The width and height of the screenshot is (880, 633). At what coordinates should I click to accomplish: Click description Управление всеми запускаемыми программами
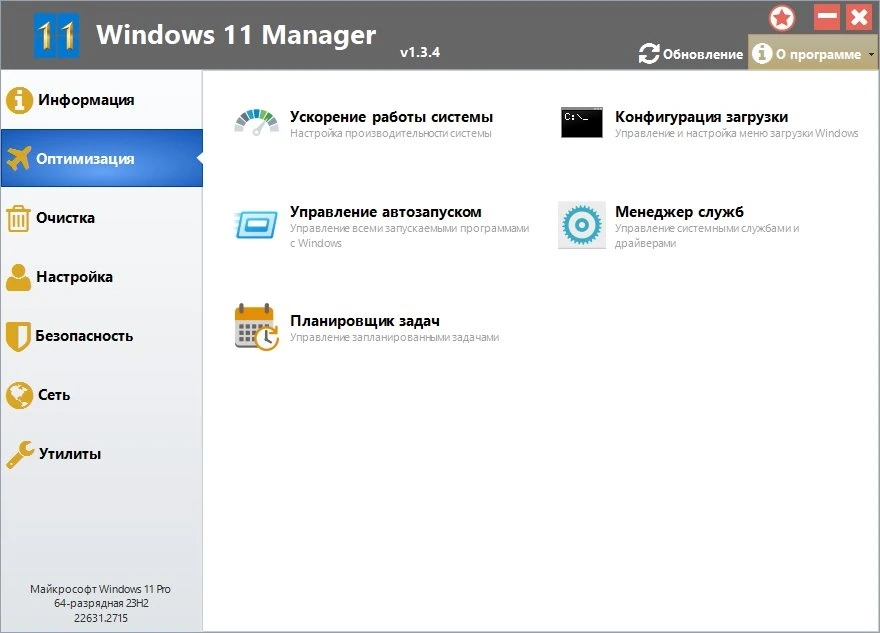(410, 236)
